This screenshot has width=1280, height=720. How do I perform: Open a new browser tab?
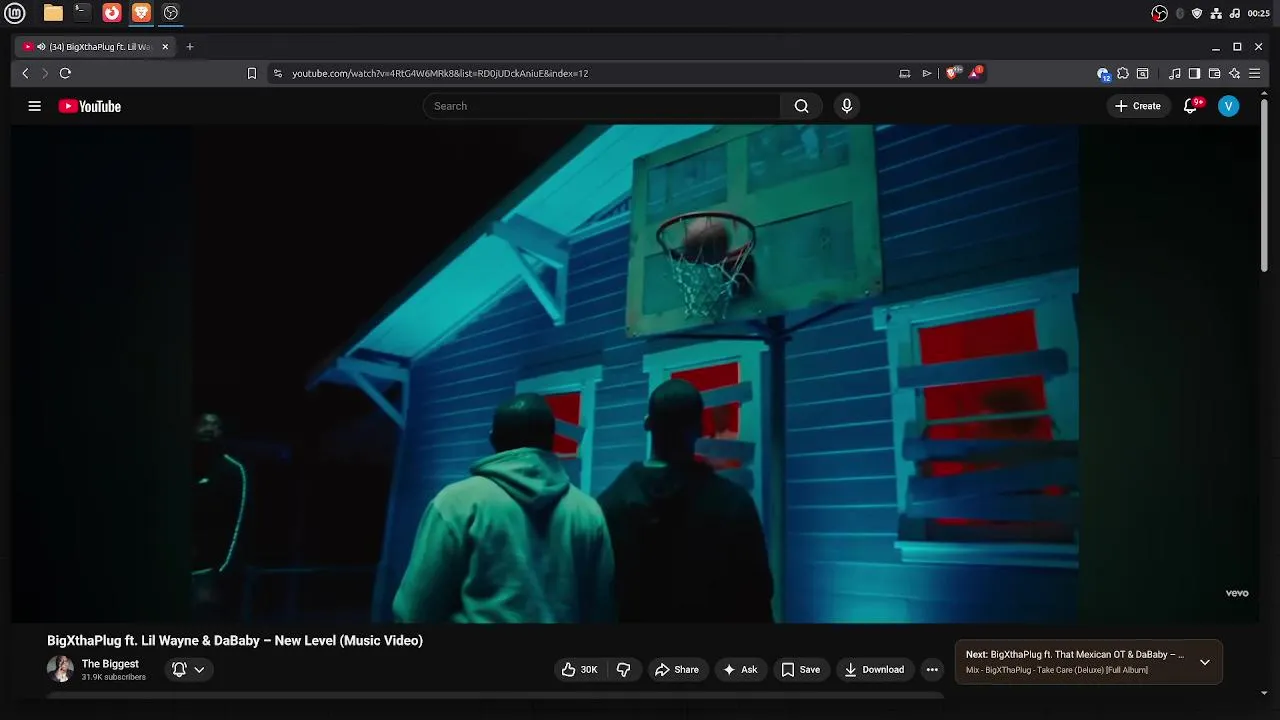coord(190,47)
